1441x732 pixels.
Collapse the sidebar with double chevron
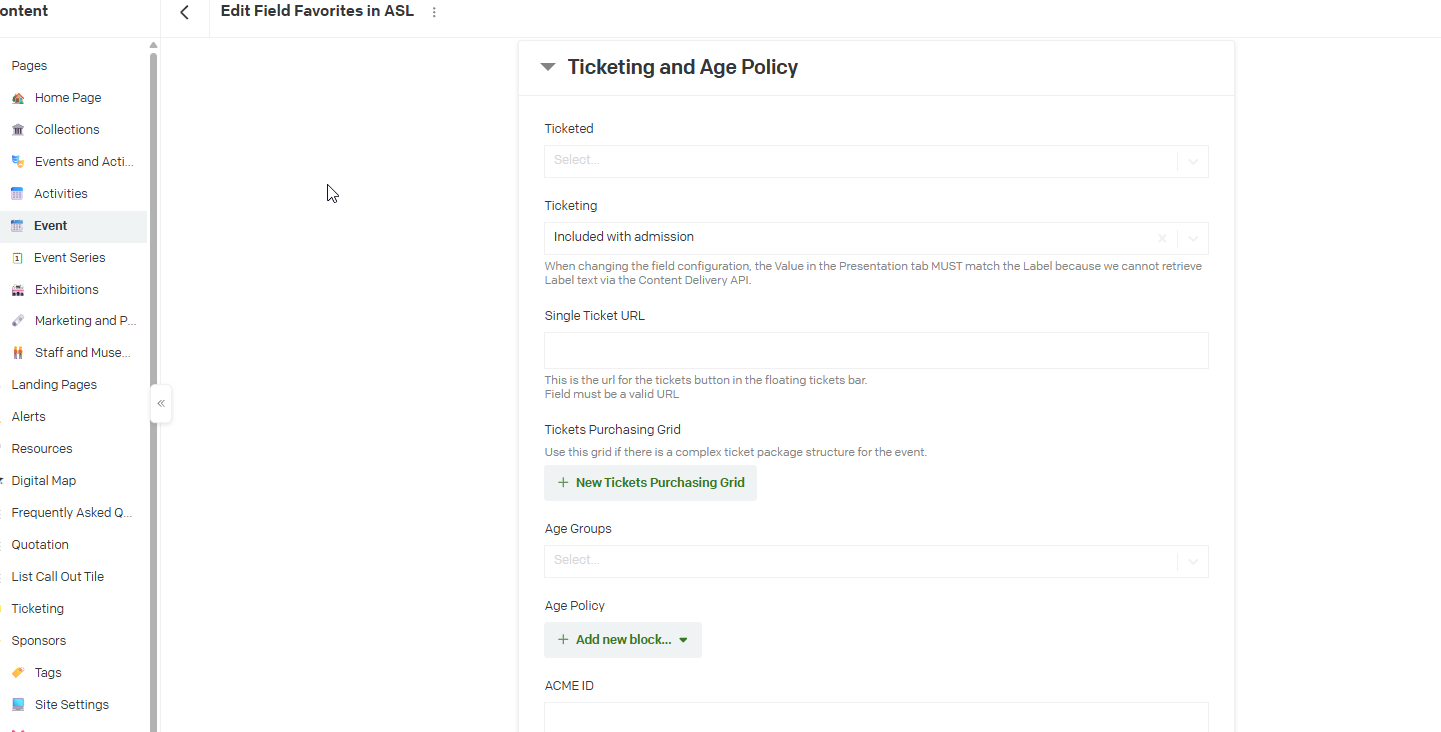pos(161,404)
